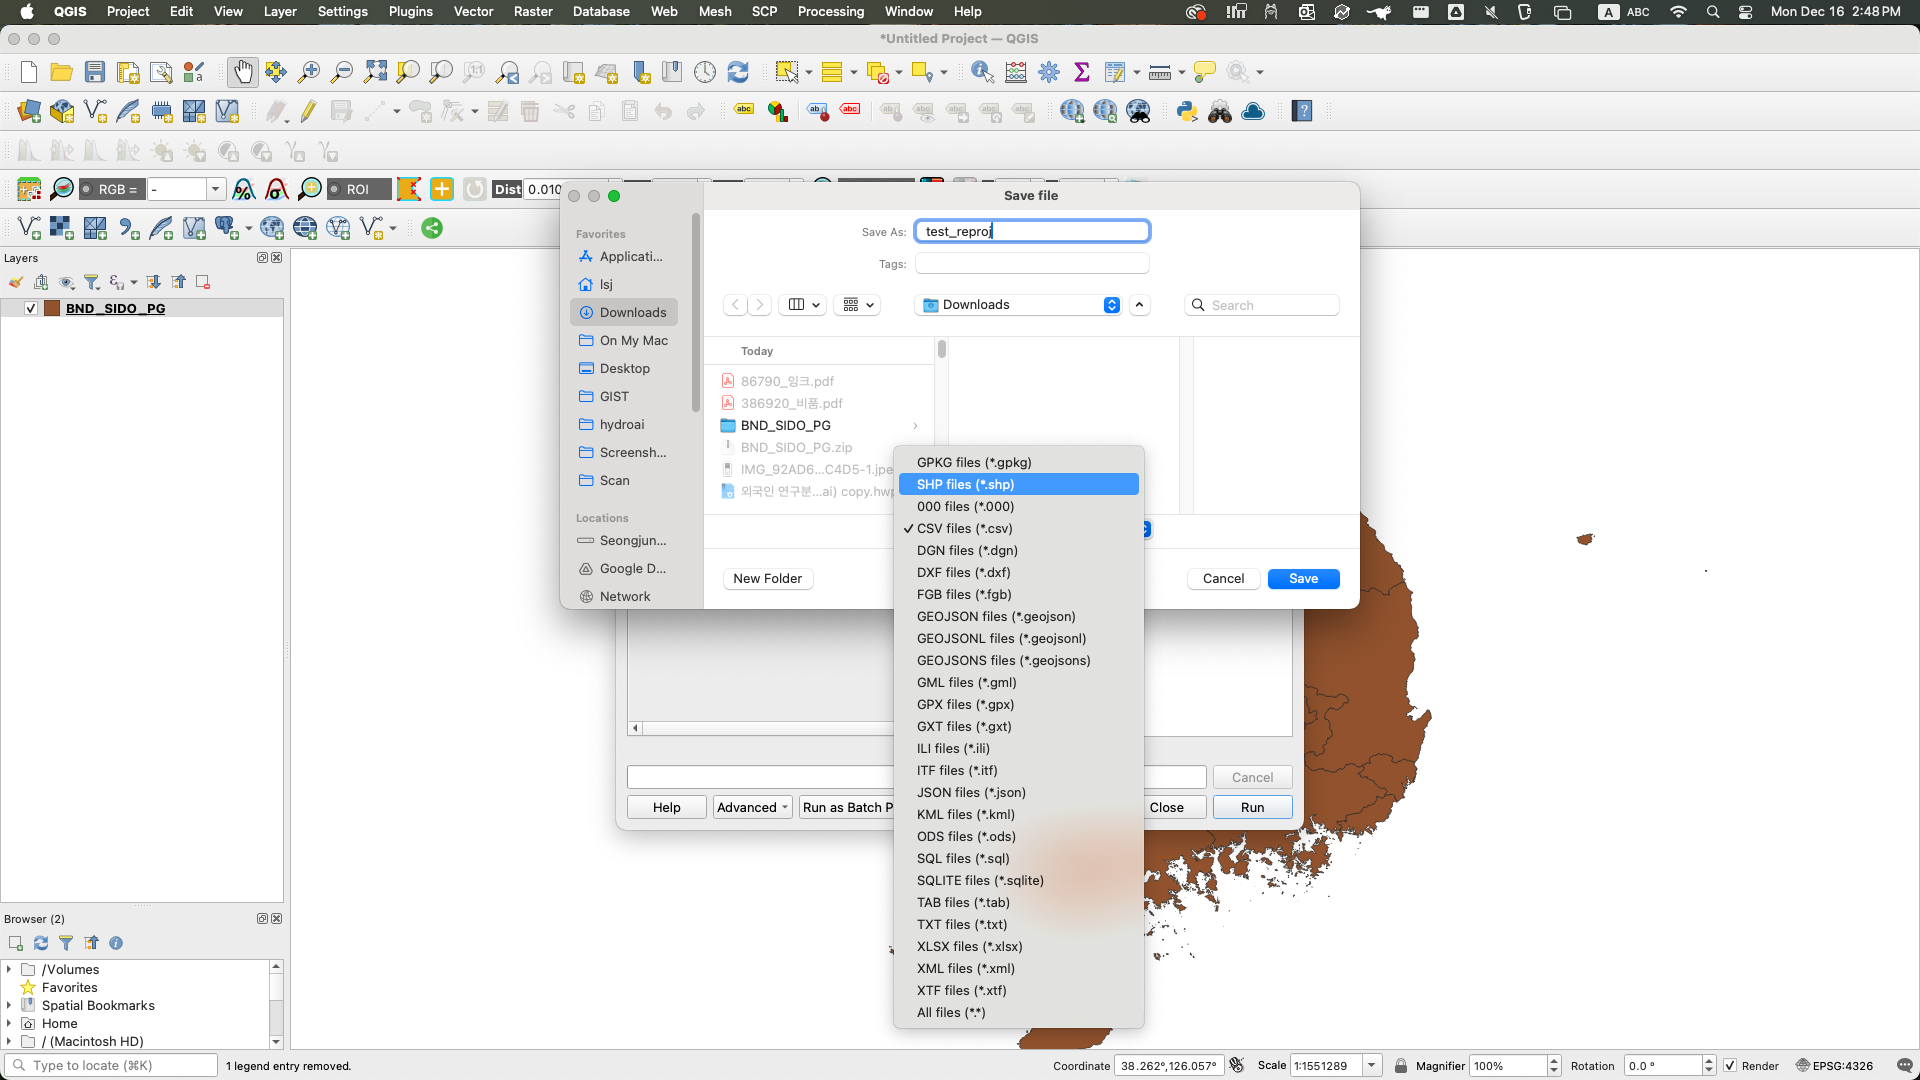Open the layer Filter Legend icon
Screen dimensions: 1920x1080
[x=92, y=283]
